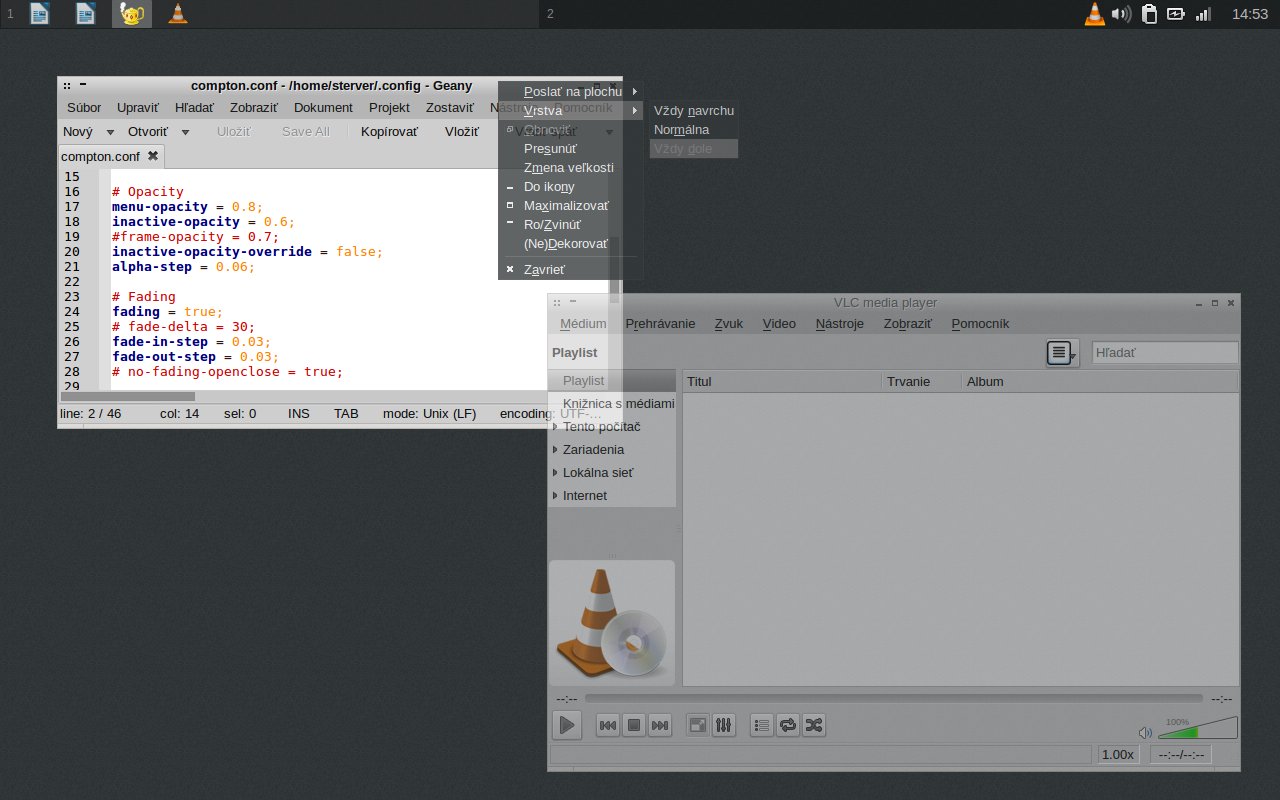Expand the 'Tento počítač' tree item
The image size is (1280, 800).
pos(555,427)
